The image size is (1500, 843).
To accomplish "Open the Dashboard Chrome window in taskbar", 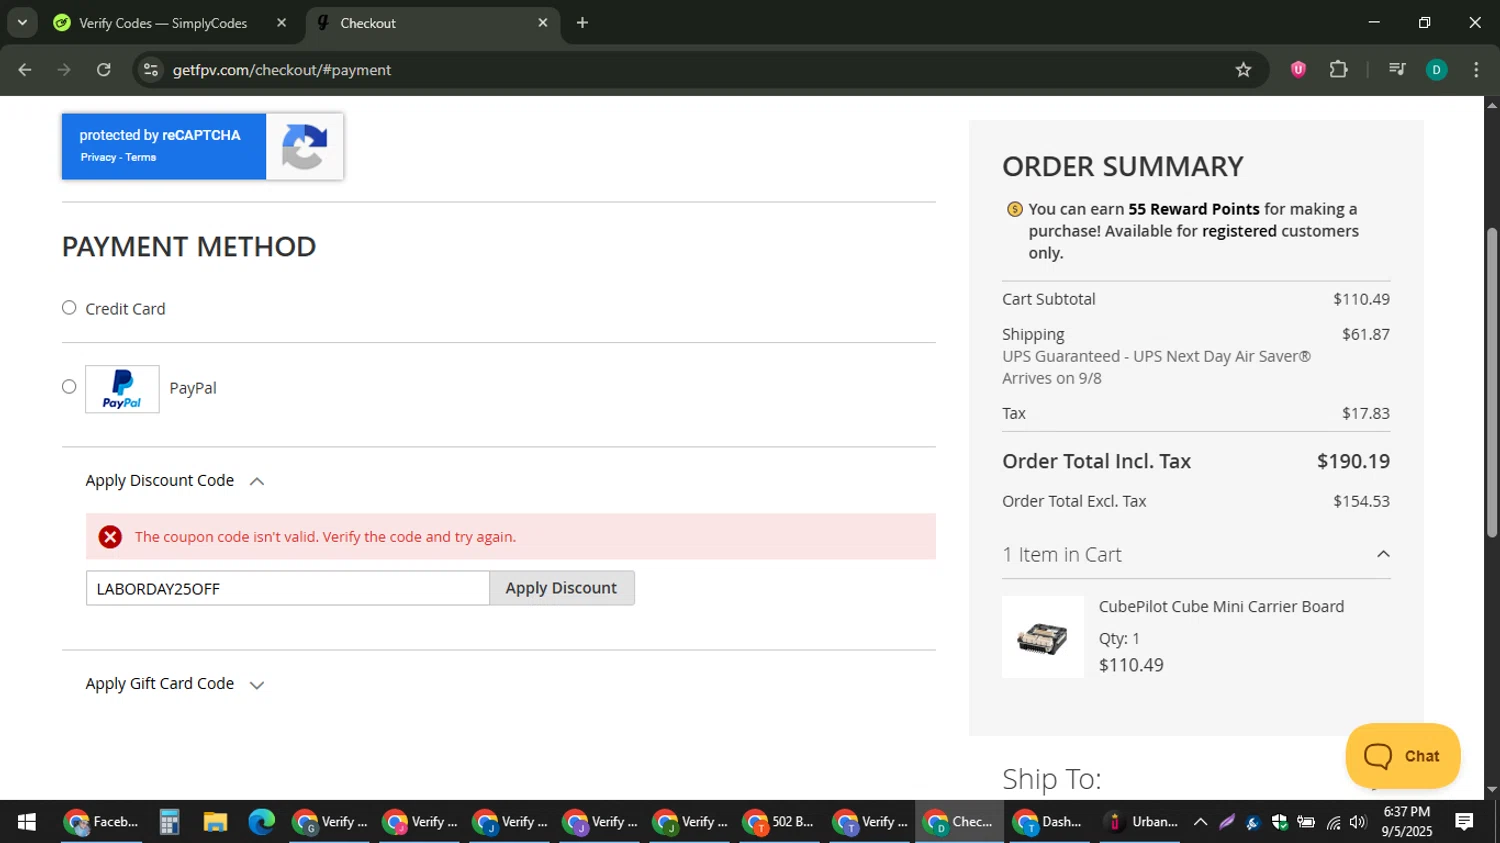I will coord(1049,822).
